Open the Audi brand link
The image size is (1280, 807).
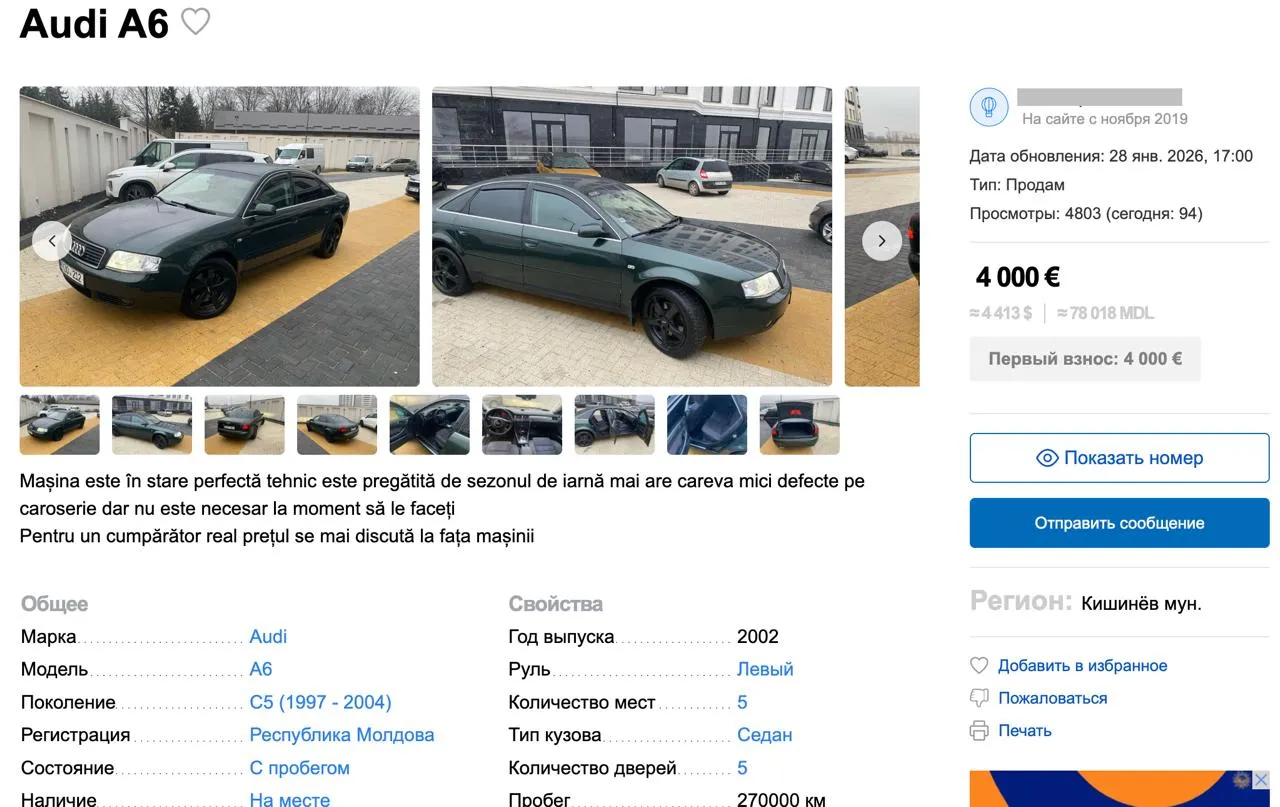coord(268,637)
